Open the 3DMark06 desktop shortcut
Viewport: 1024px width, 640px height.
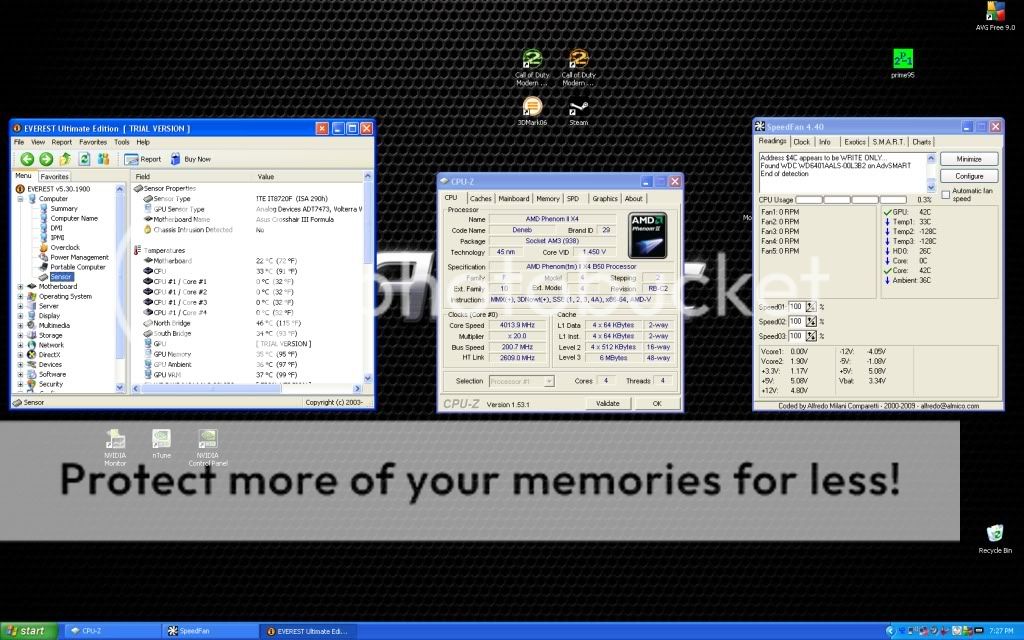[x=532, y=111]
